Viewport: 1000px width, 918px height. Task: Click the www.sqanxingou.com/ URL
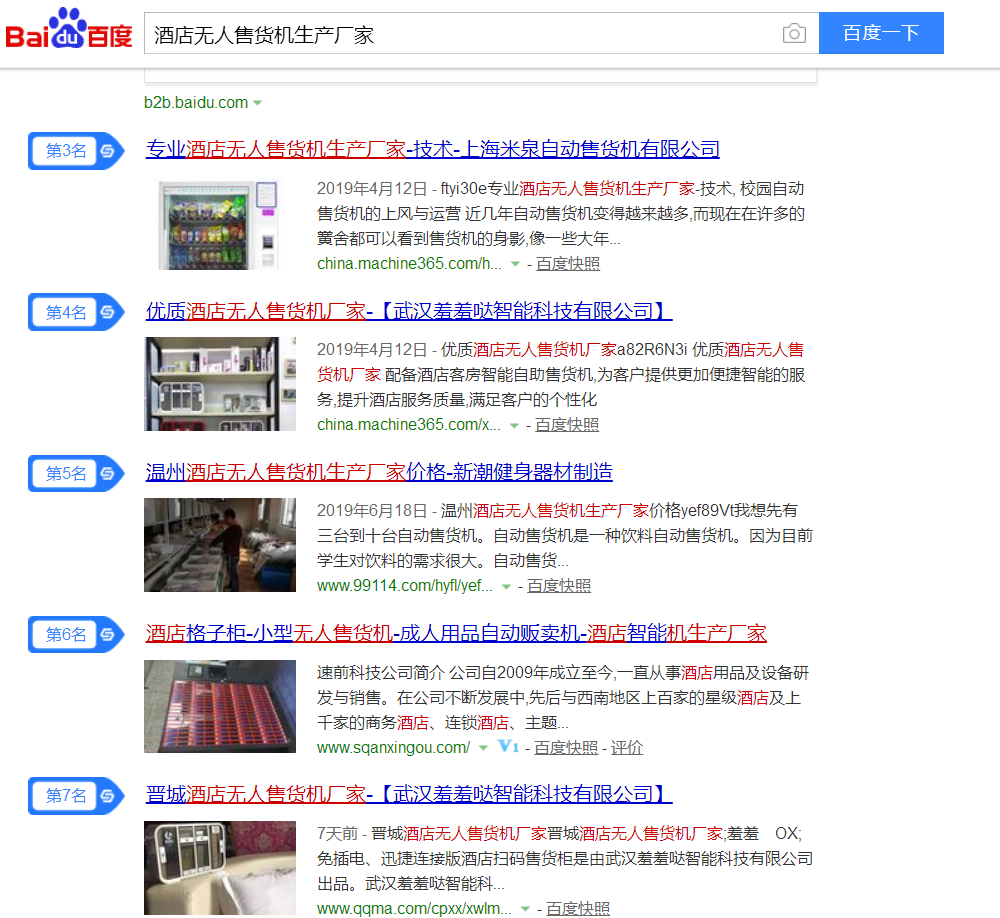click(393, 748)
